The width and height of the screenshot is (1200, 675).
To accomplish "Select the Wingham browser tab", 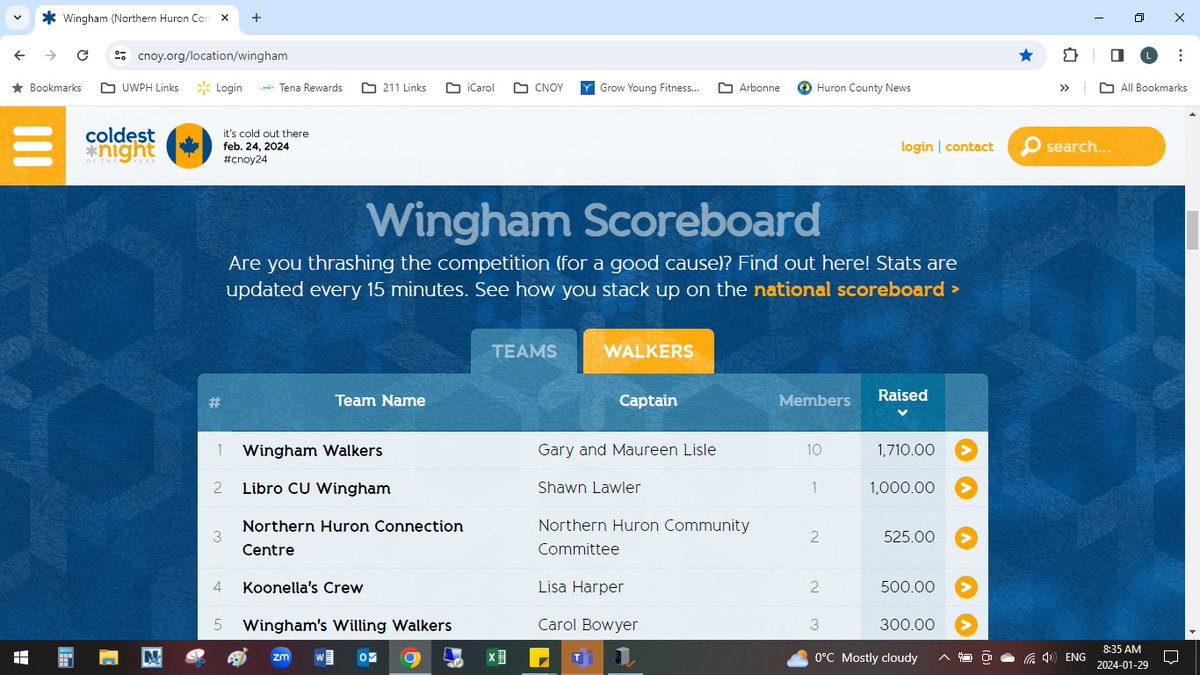I will coord(135,18).
